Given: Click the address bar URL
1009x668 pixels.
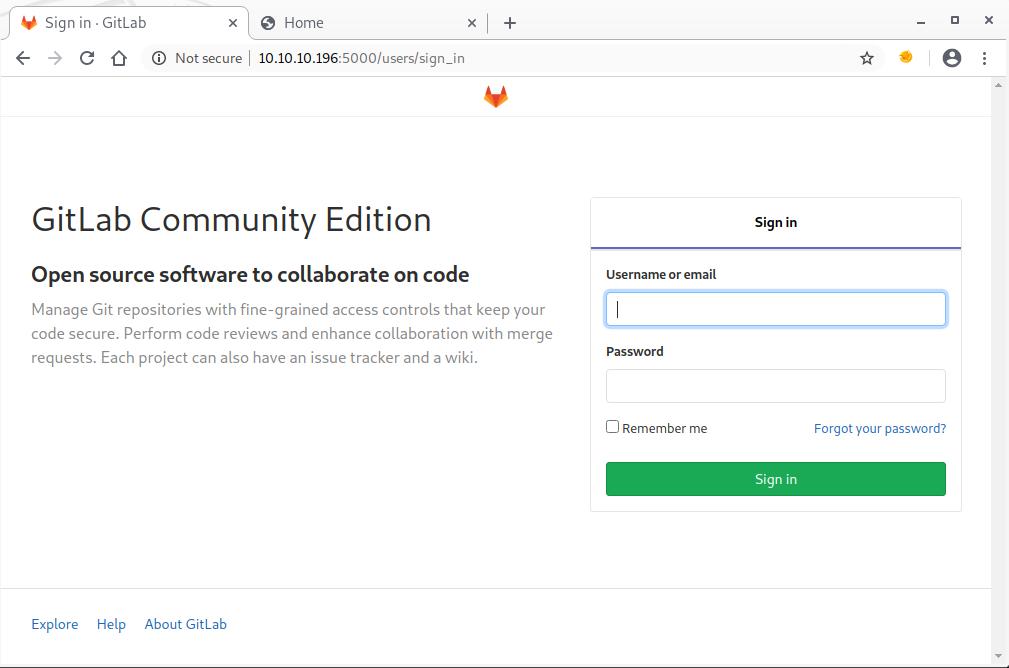Looking at the screenshot, I should coord(361,59).
